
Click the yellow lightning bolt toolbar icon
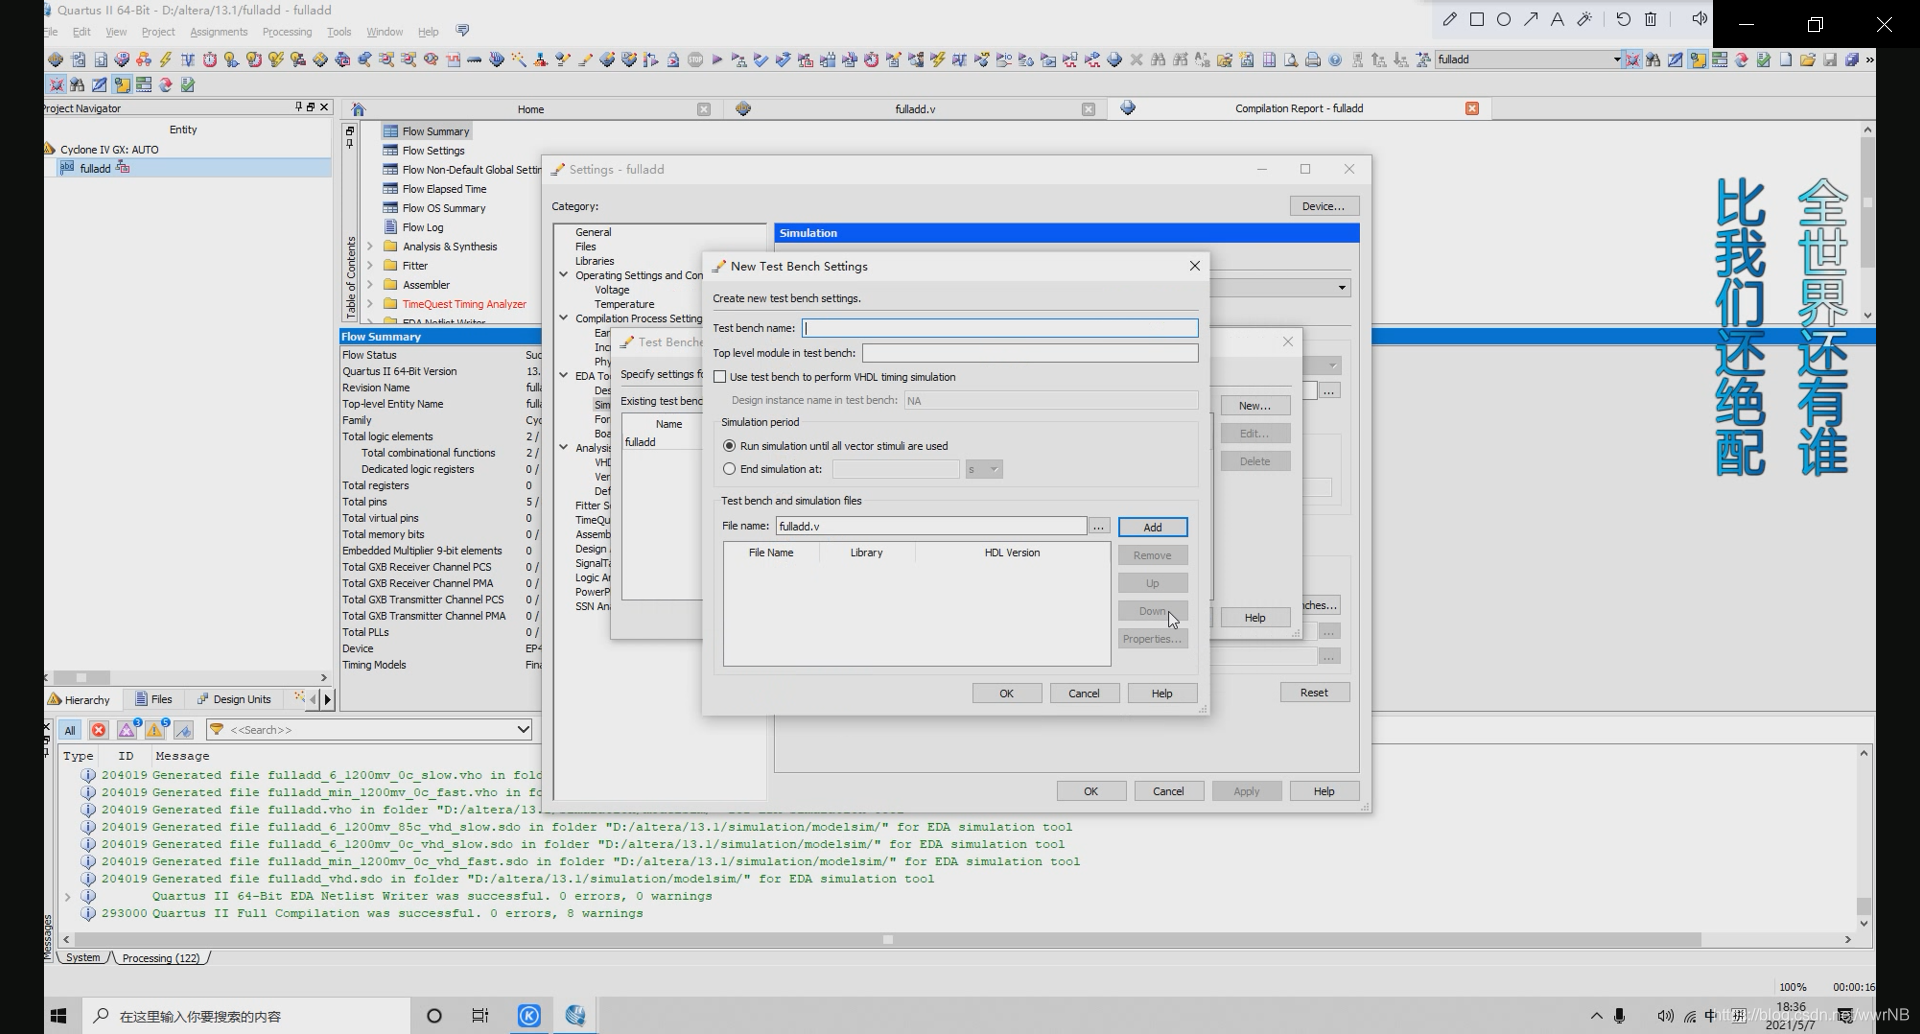point(166,60)
